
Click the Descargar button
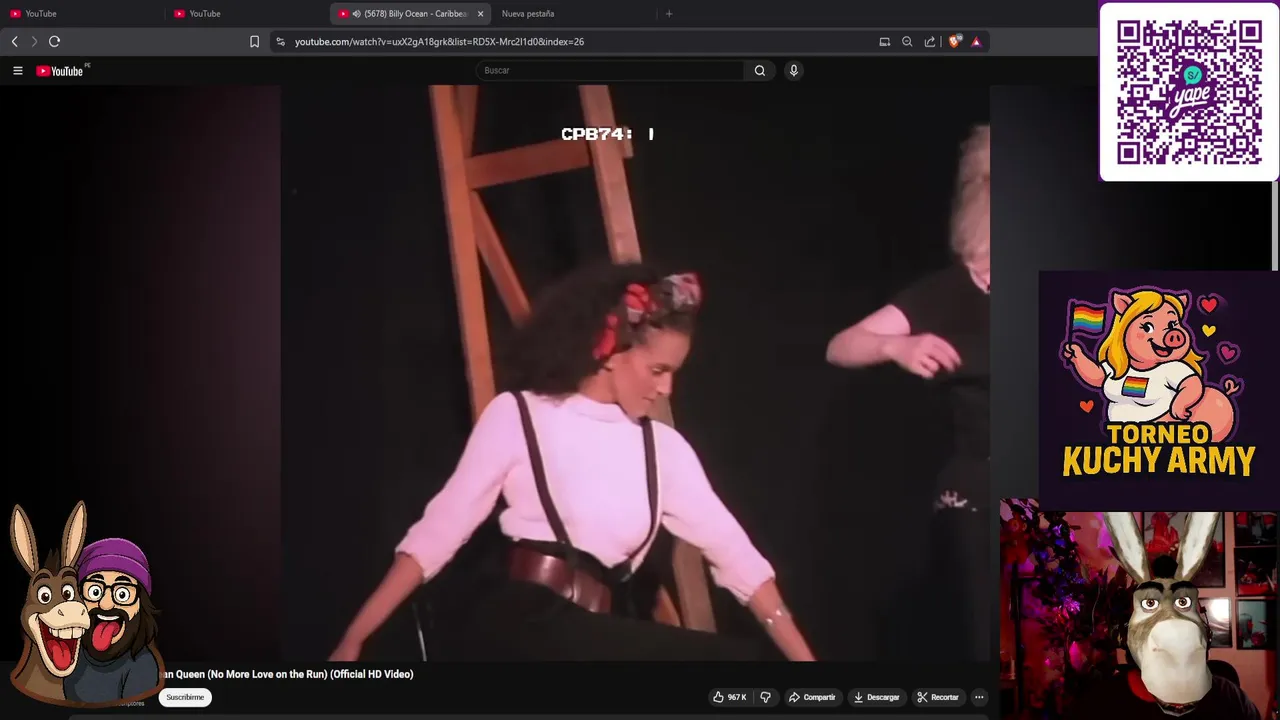click(876, 697)
